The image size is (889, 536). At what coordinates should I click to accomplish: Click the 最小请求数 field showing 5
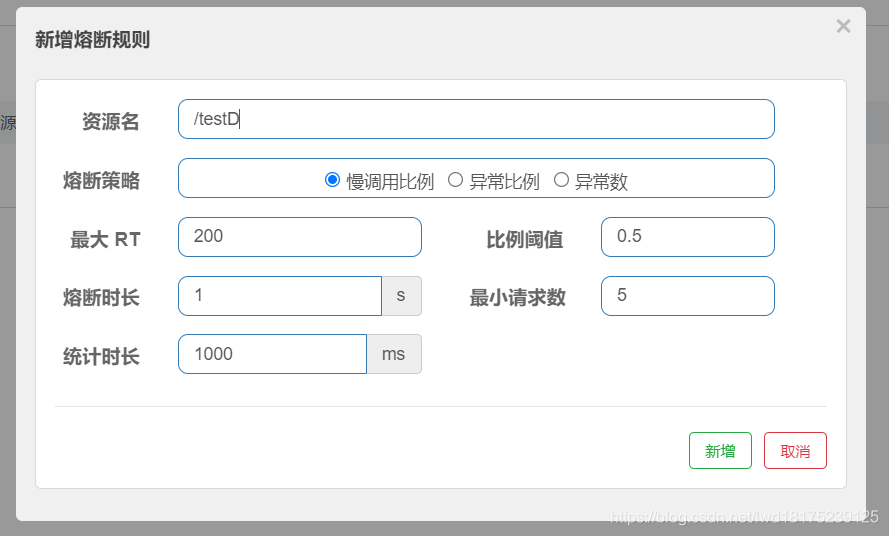(x=688, y=296)
